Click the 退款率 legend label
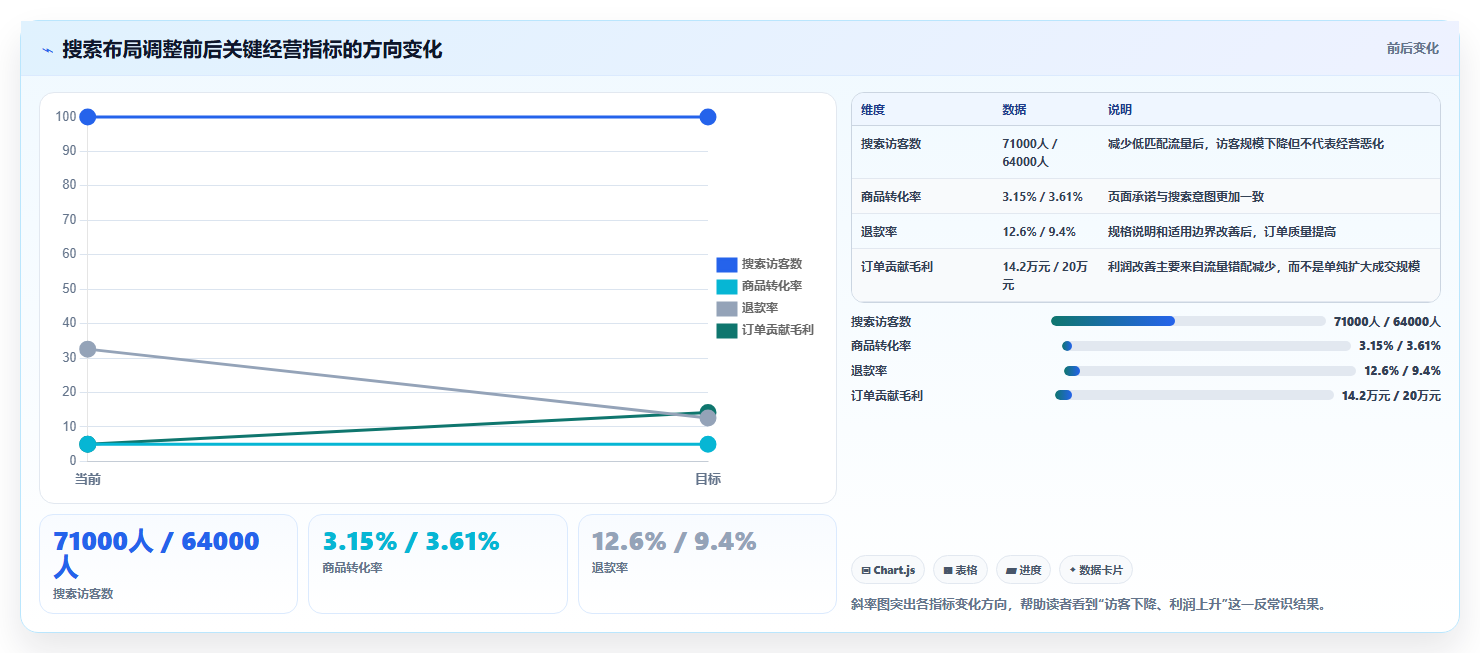This screenshot has width=1480, height=653. coord(760,308)
